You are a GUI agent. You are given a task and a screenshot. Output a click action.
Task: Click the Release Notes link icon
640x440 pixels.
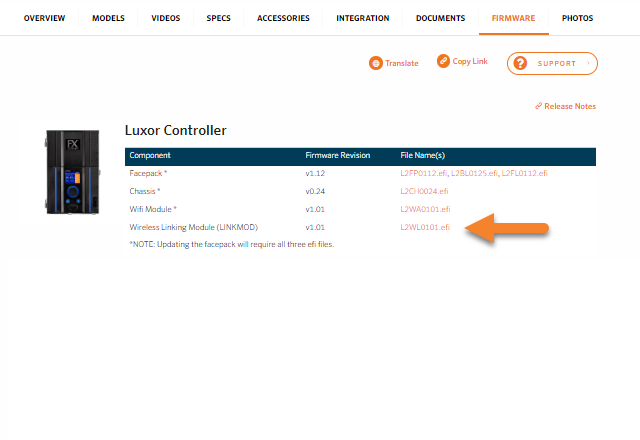click(539, 106)
